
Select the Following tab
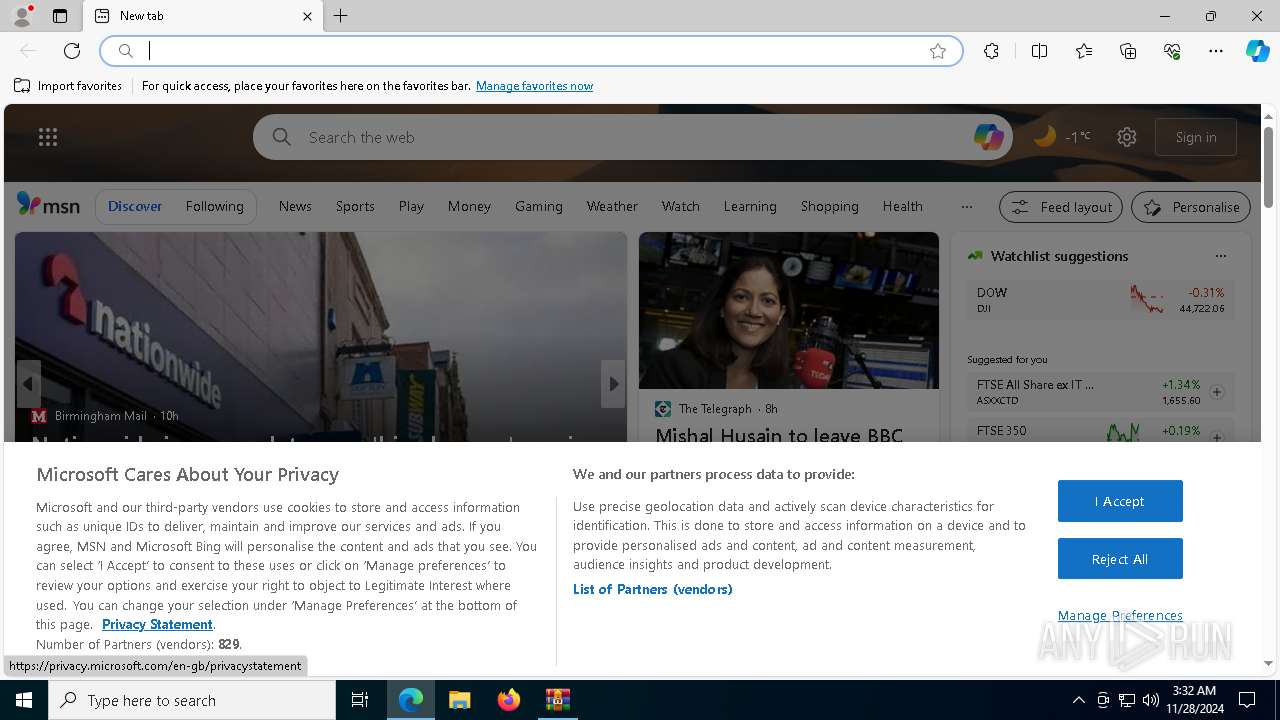[x=214, y=206]
